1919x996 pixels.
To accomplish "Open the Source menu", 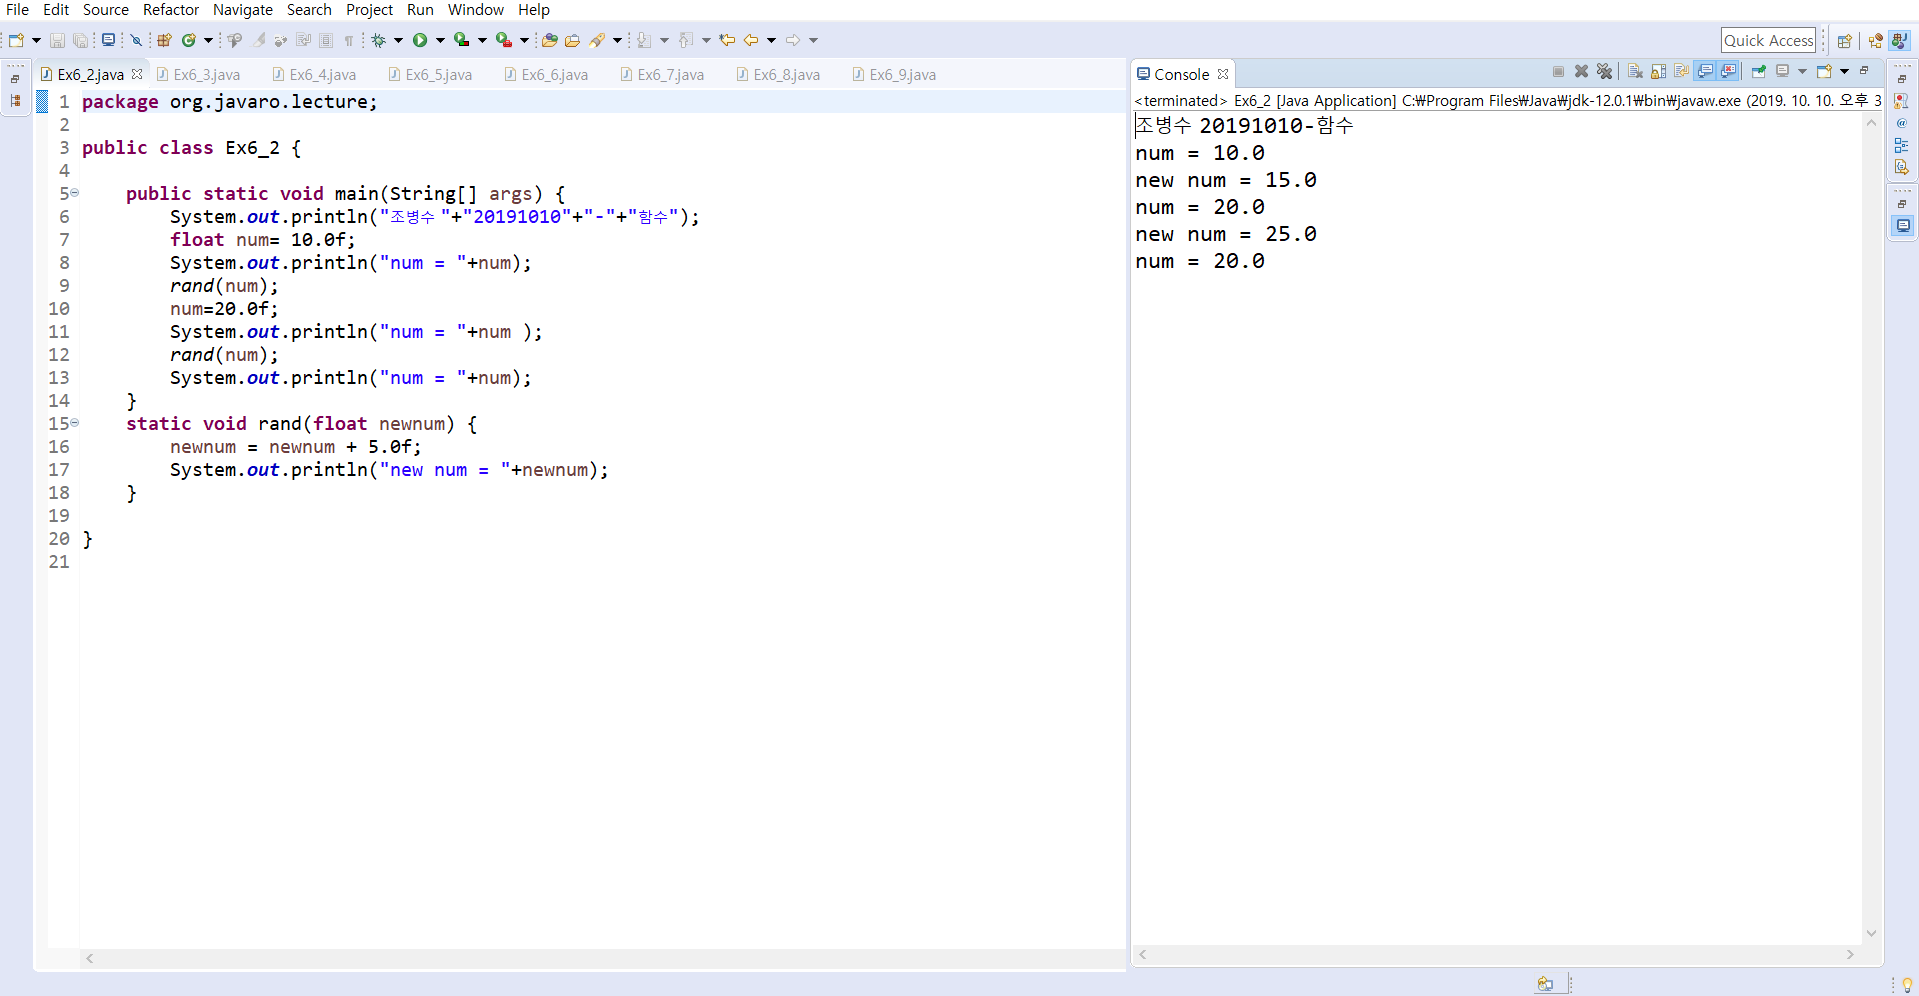I will 106,10.
